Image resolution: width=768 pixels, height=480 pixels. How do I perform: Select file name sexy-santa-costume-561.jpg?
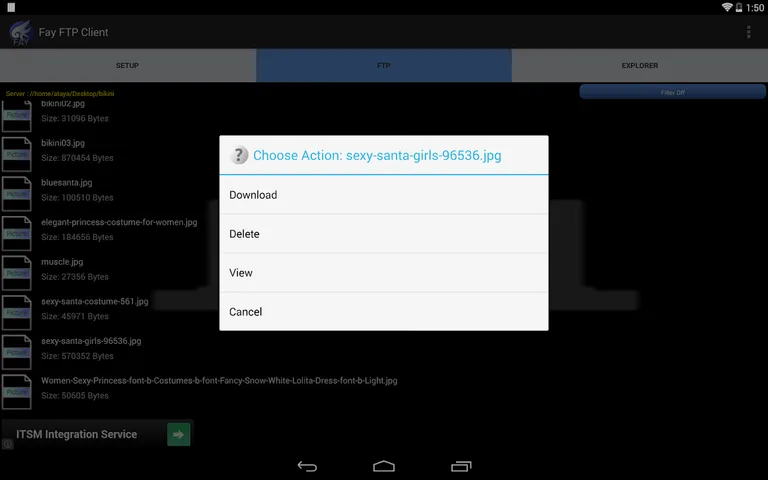(95, 302)
